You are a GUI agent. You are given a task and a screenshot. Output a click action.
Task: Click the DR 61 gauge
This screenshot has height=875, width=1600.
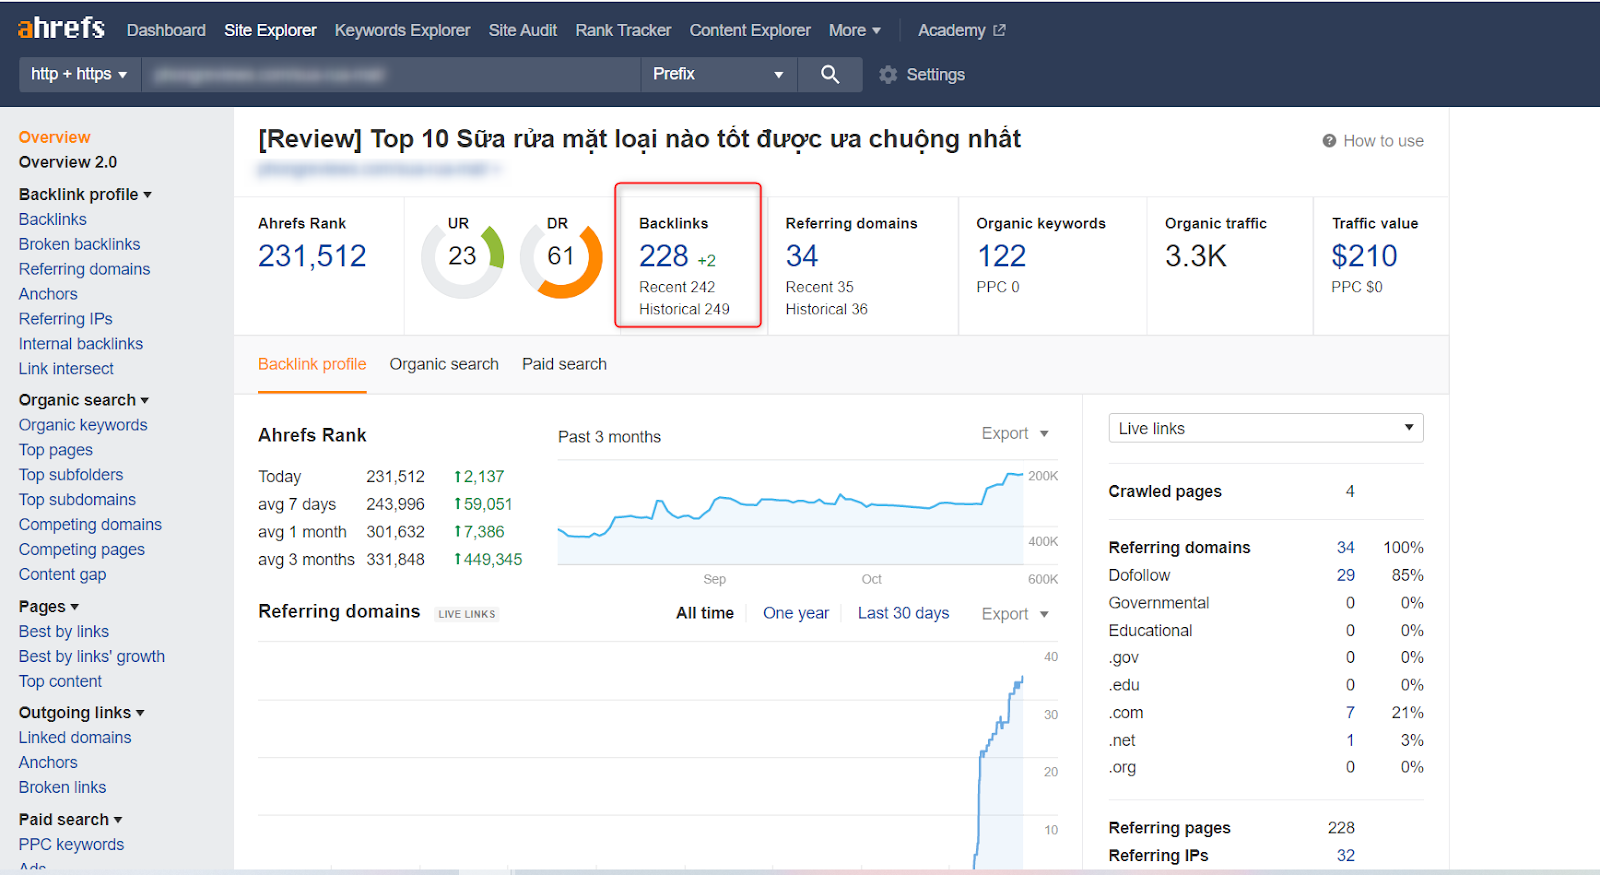tap(561, 256)
